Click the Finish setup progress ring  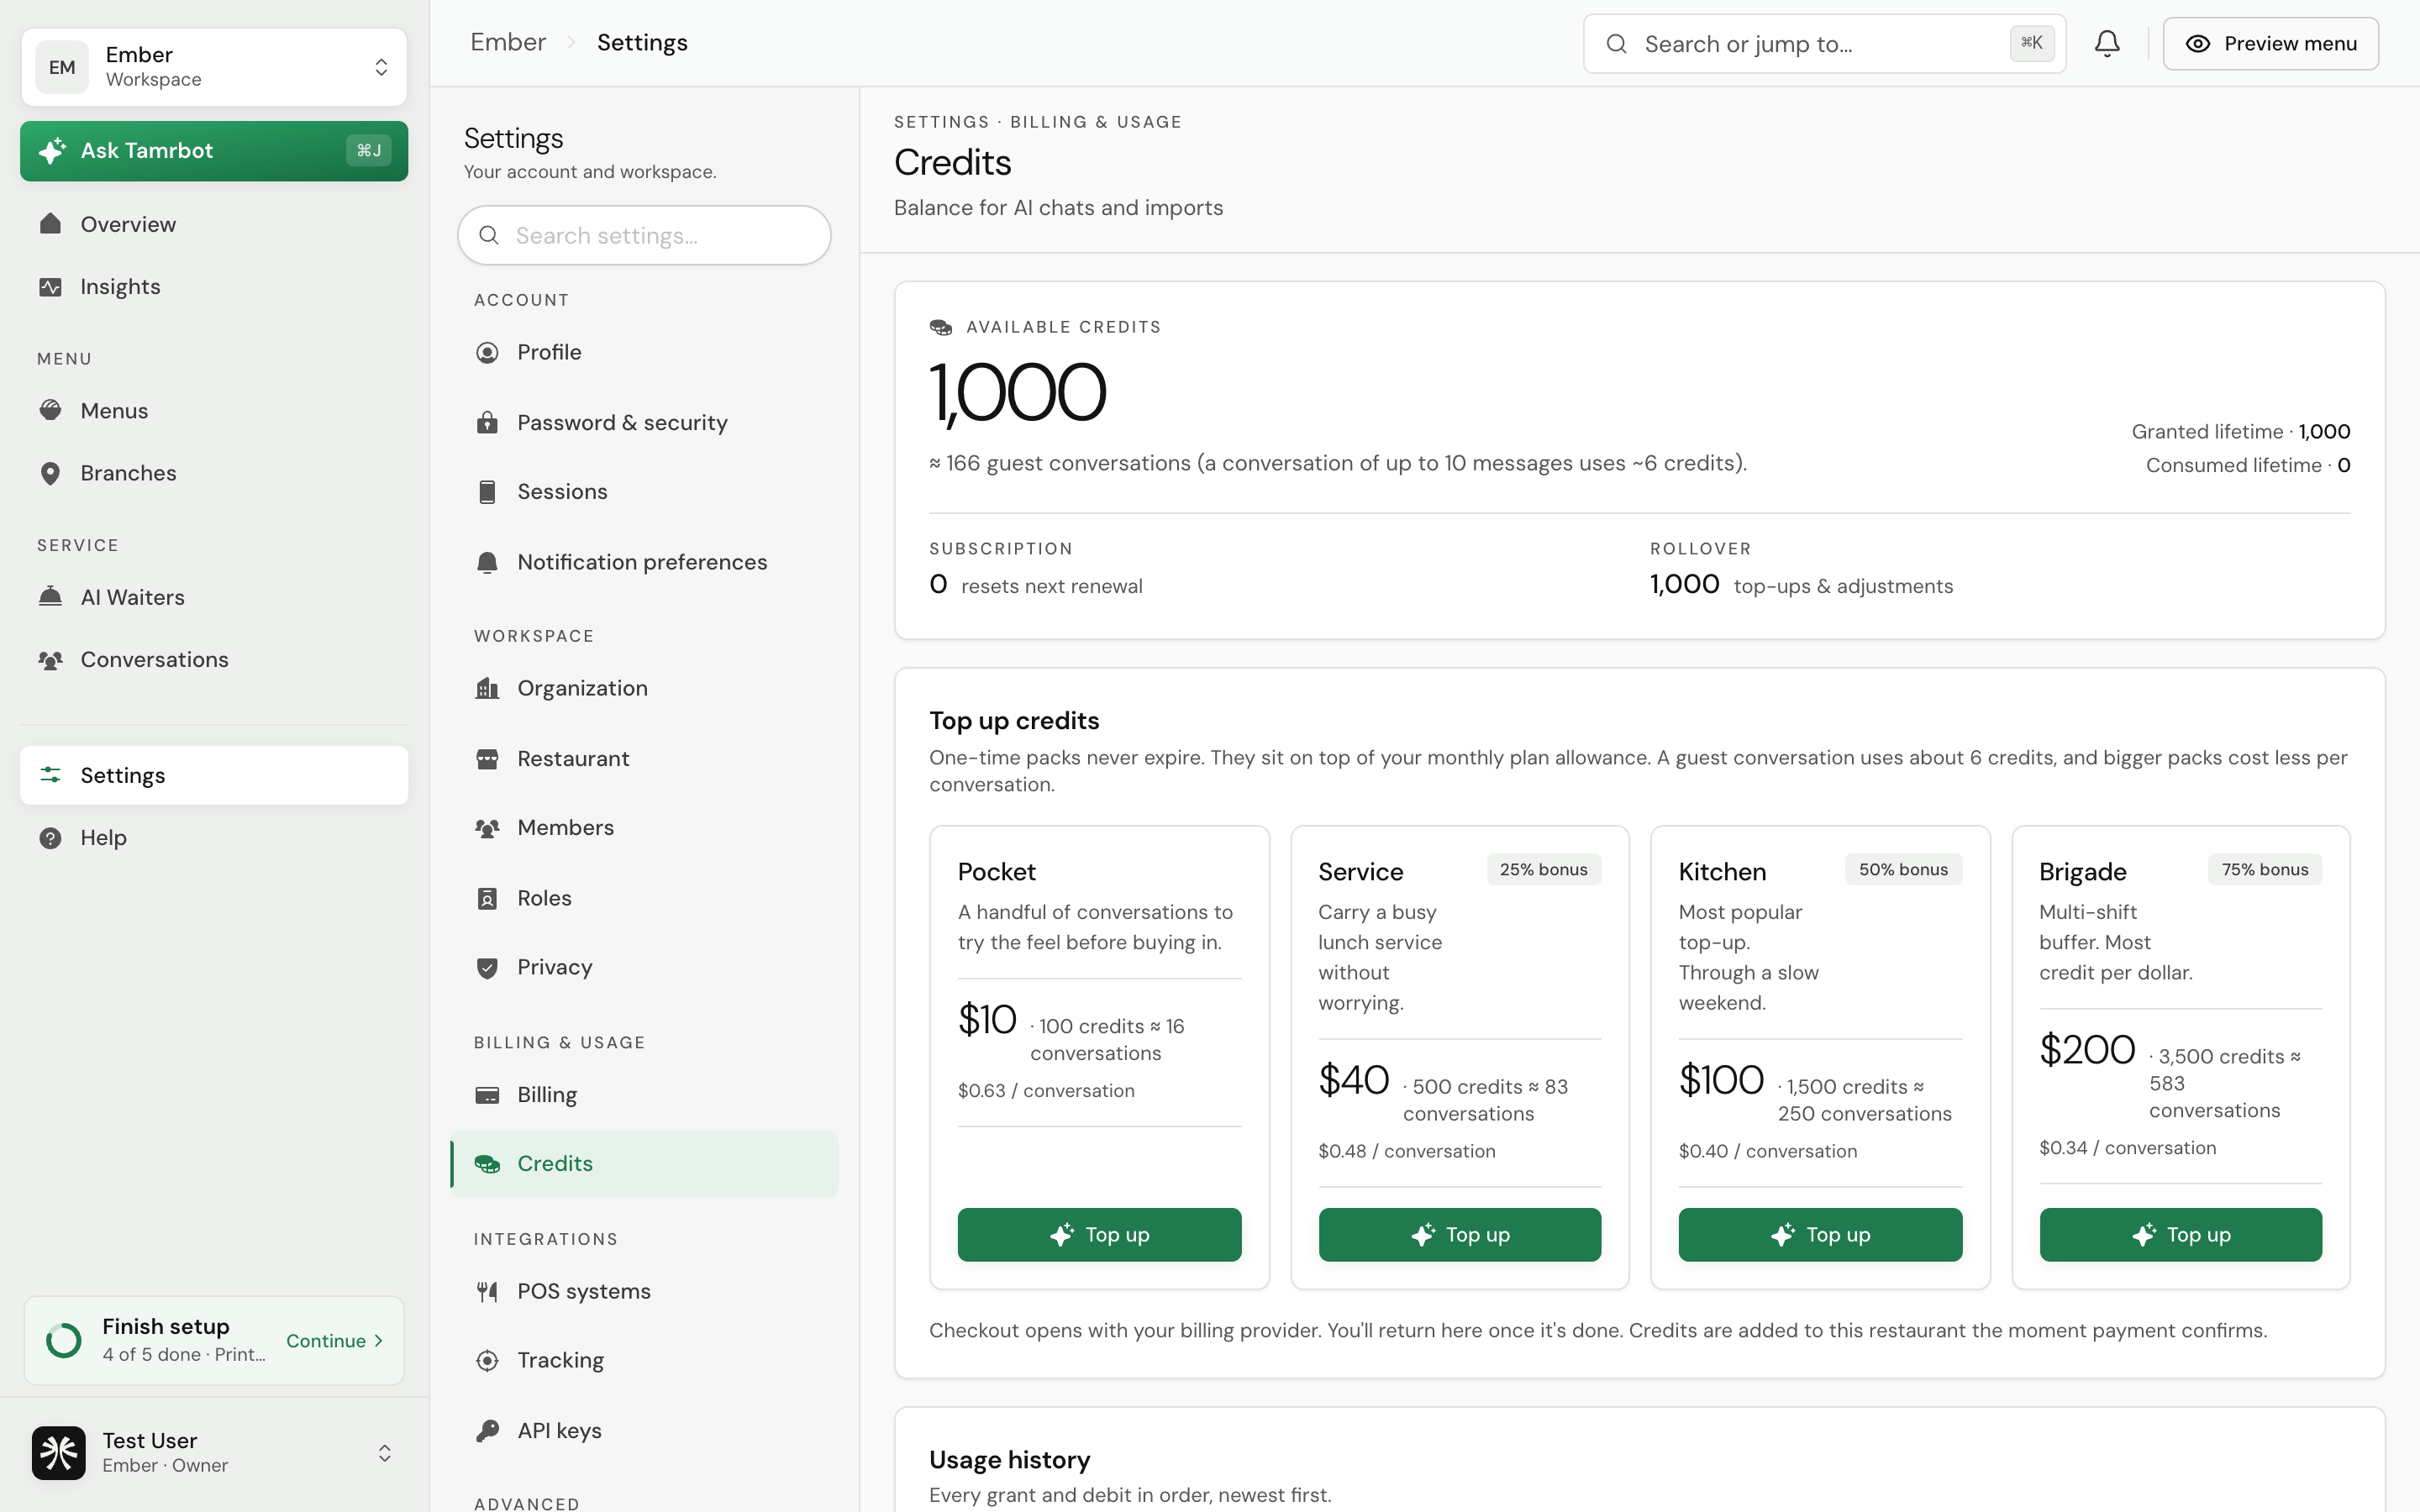pyautogui.click(x=64, y=1340)
